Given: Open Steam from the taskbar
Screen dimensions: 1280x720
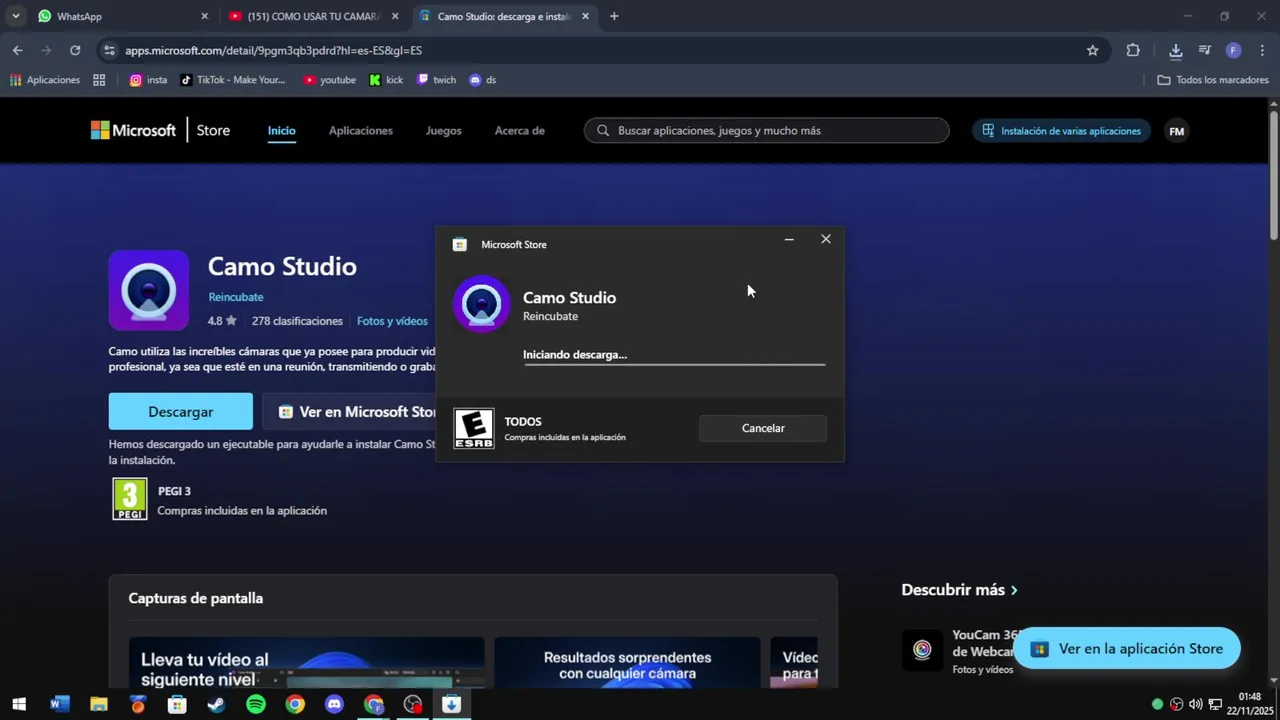Looking at the screenshot, I should pyautogui.click(x=216, y=704).
